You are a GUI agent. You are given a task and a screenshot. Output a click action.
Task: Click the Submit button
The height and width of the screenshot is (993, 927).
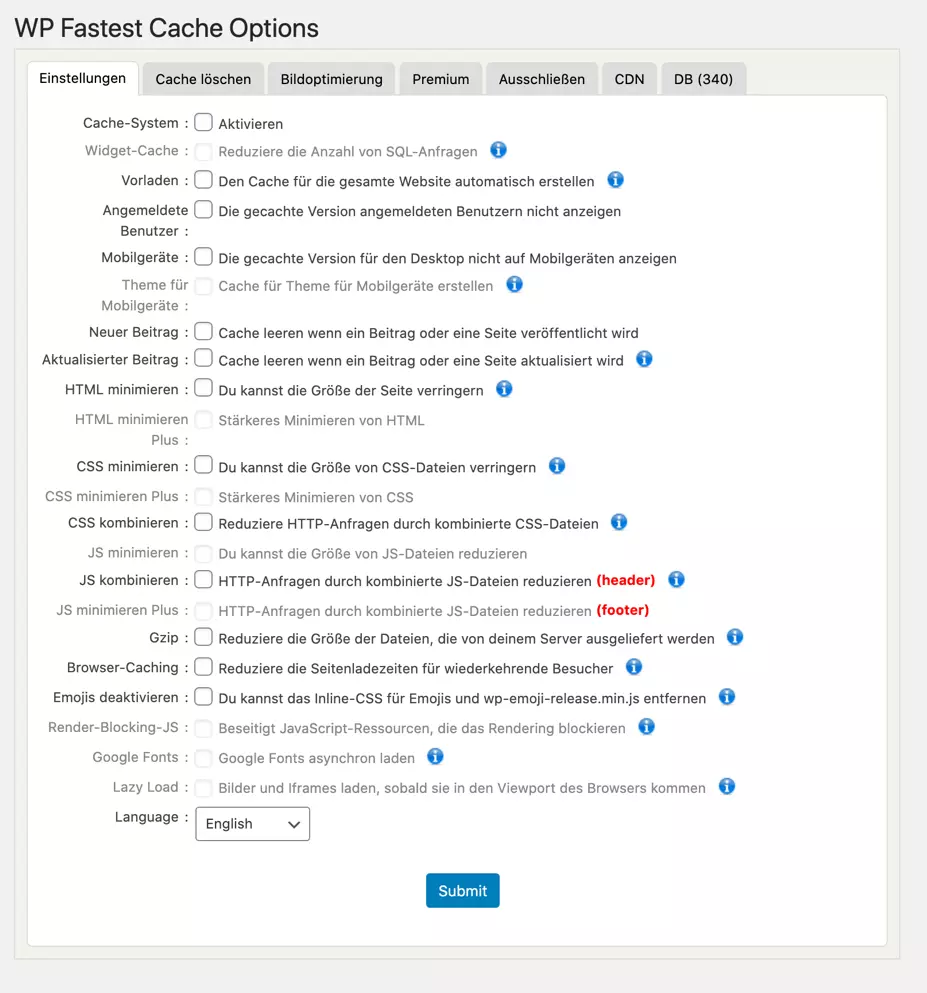[x=463, y=890]
